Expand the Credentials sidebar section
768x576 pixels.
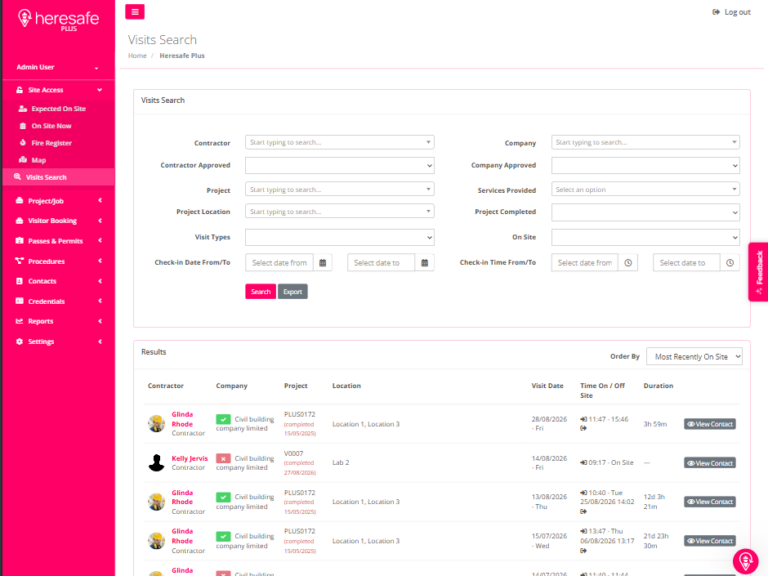tap(58, 301)
